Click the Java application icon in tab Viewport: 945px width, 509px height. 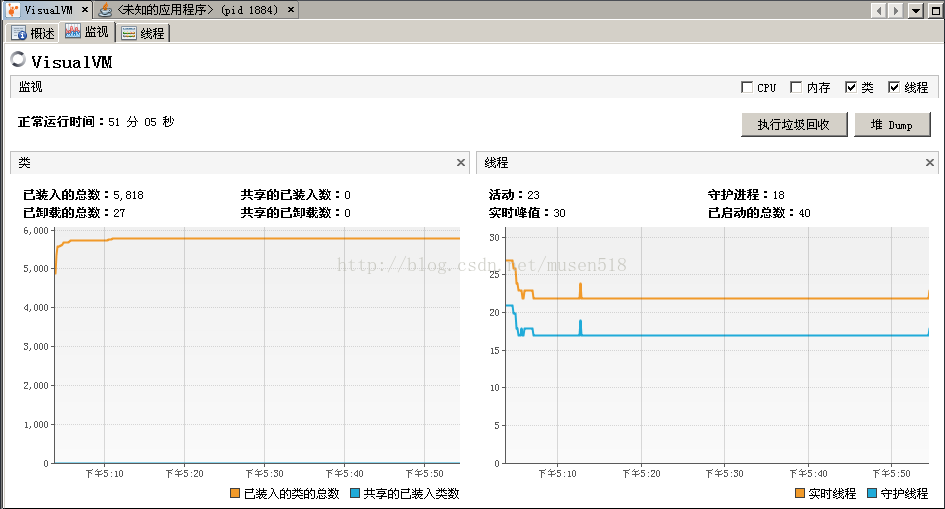point(105,10)
